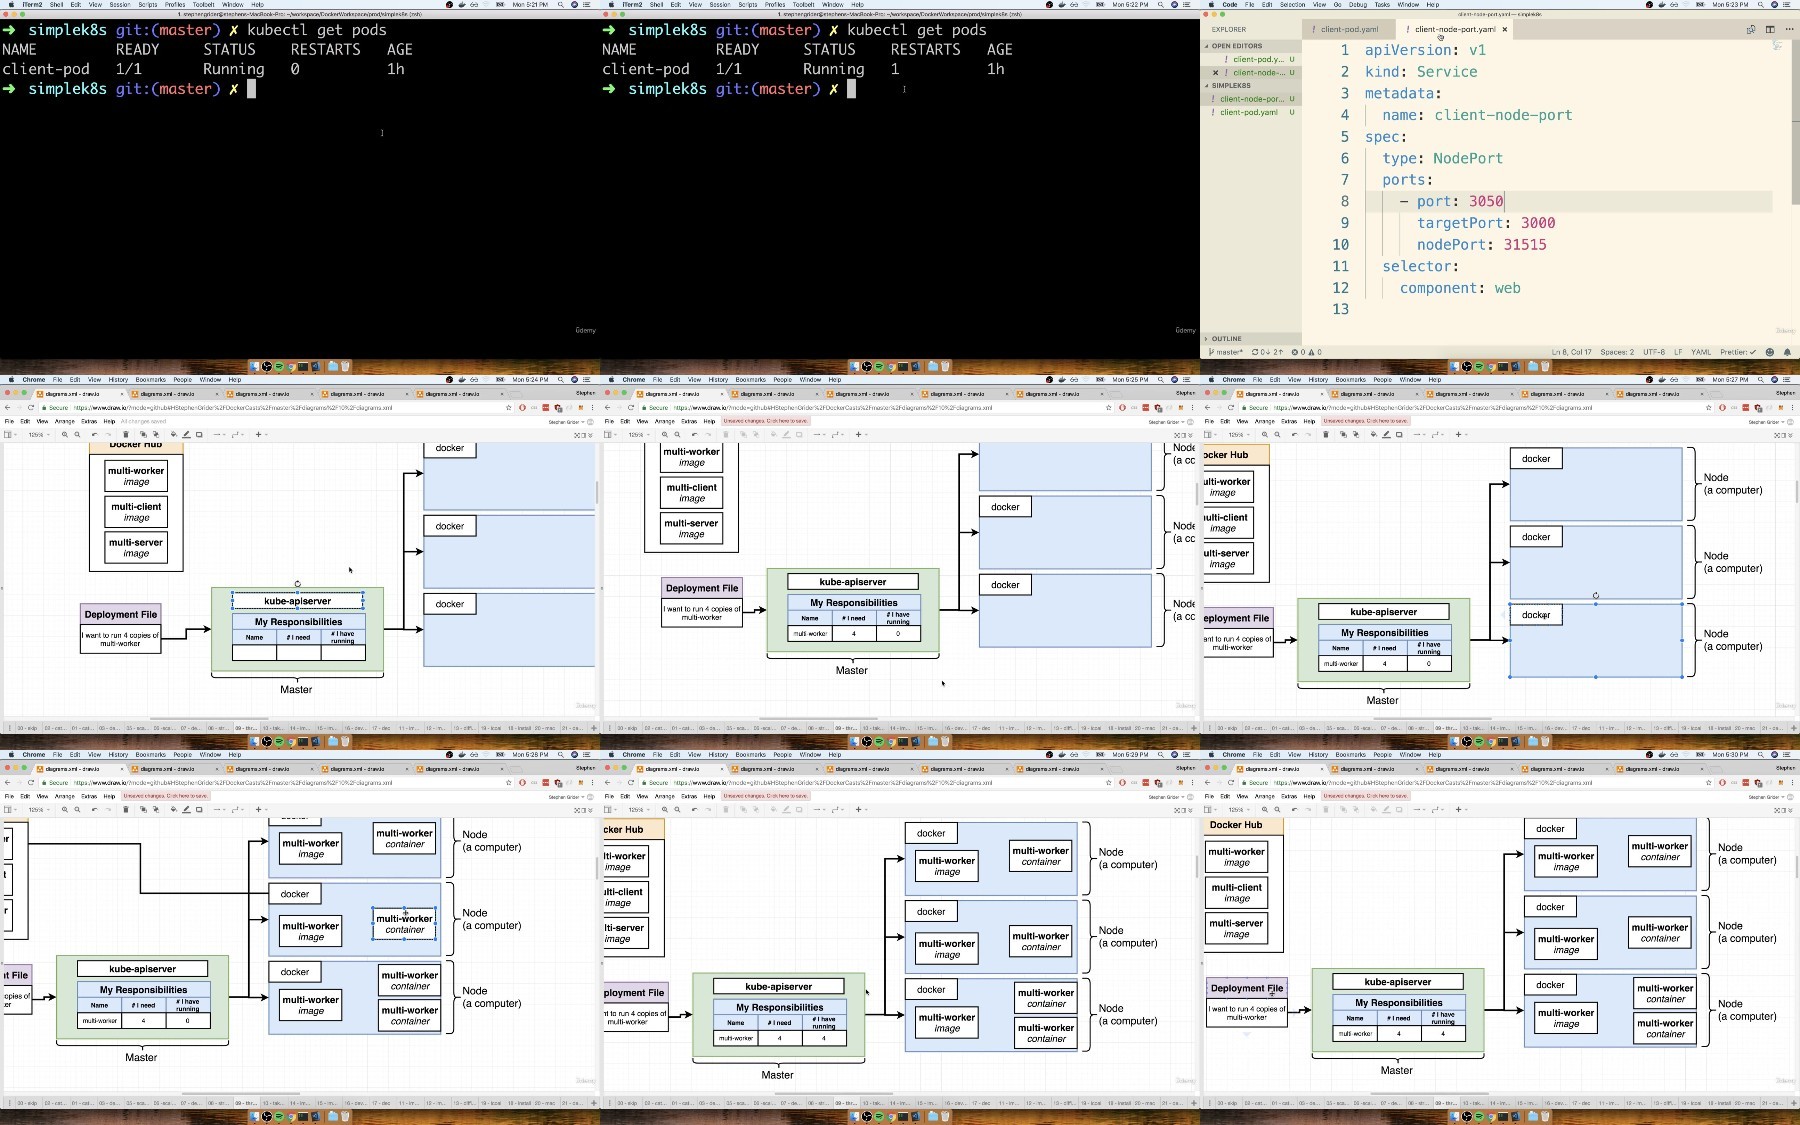
Task: Open the master branch indicator in status bar
Action: (1225, 352)
